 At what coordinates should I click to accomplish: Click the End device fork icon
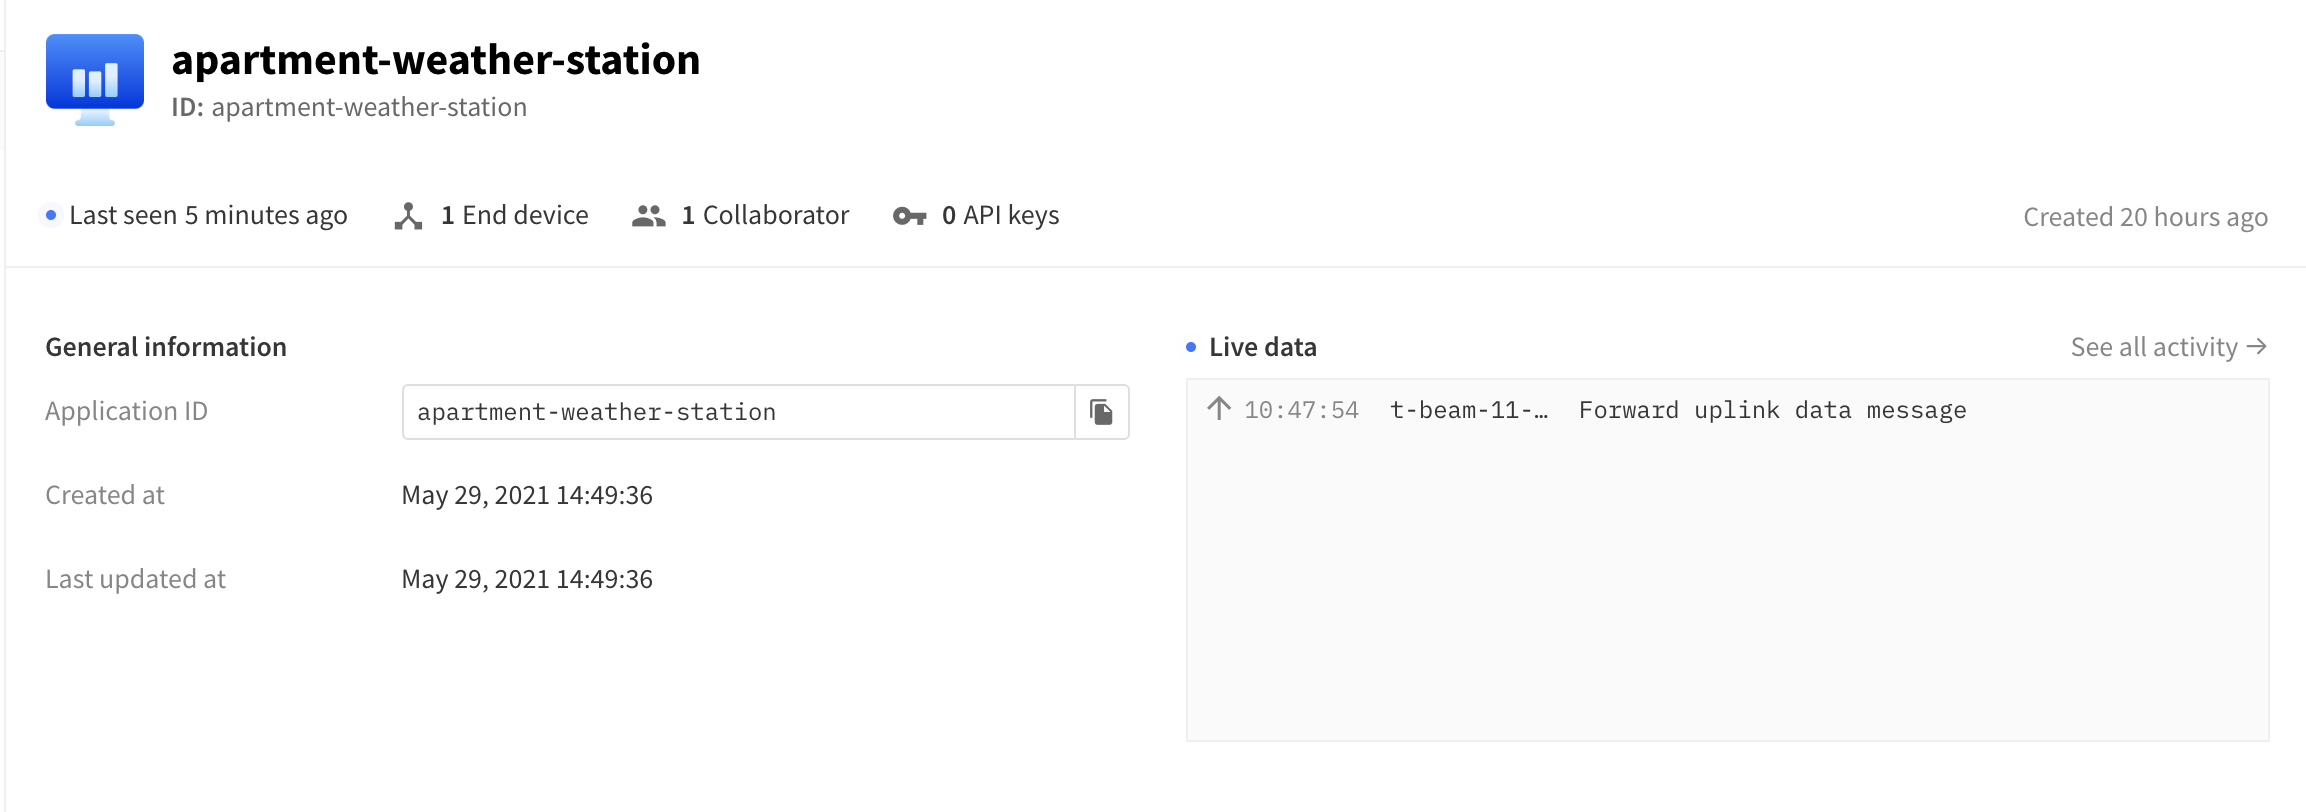408,216
